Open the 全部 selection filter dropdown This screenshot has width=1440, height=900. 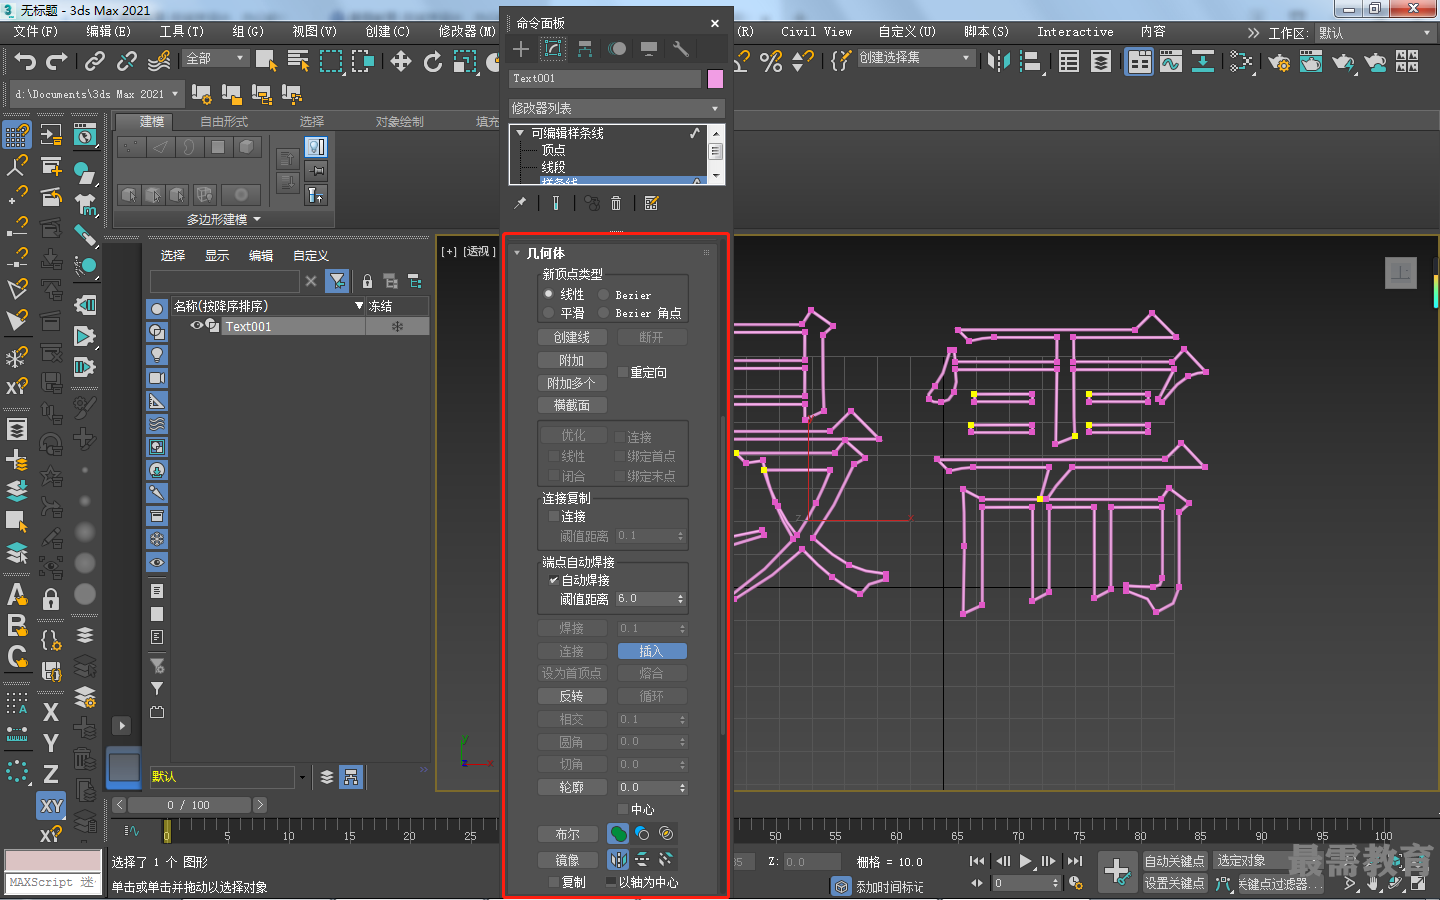215,58
